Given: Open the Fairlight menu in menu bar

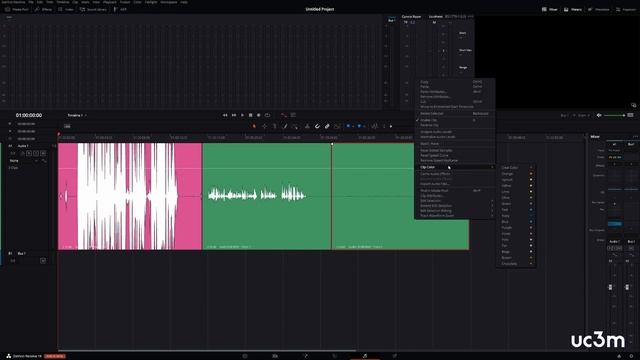Looking at the screenshot, I should click(151, 2).
